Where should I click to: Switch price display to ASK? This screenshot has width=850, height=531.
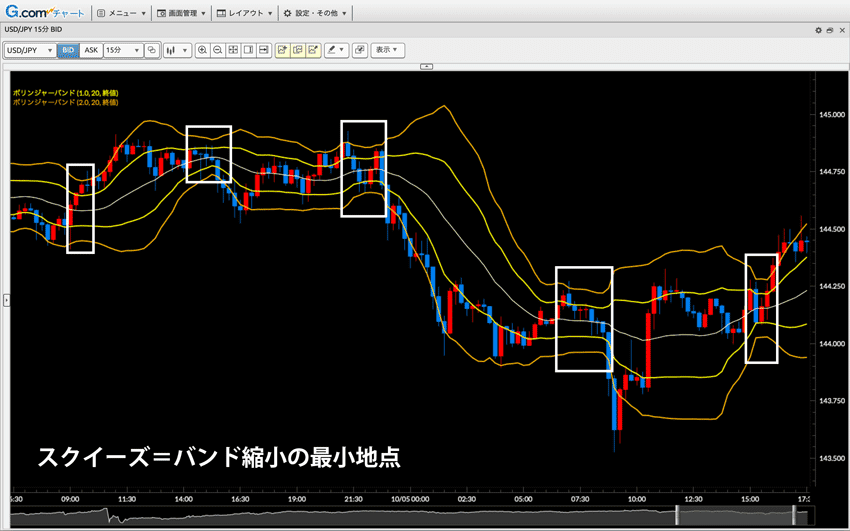pos(91,49)
